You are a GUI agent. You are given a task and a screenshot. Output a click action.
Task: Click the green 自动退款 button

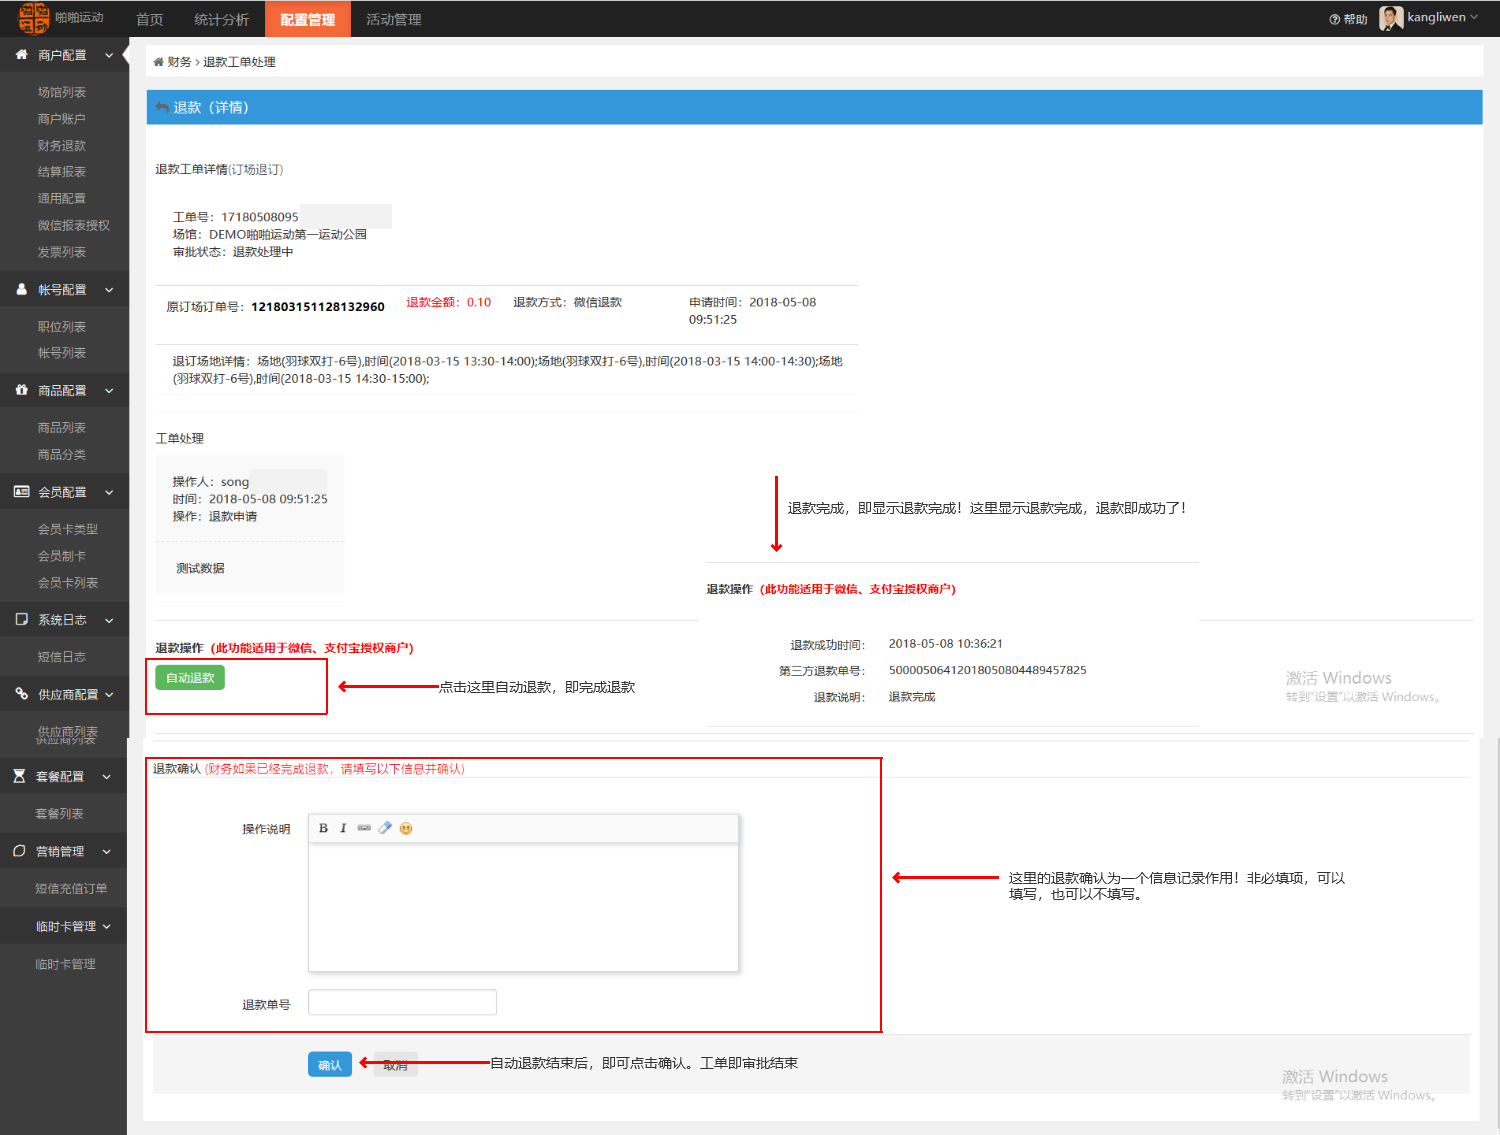pos(190,678)
